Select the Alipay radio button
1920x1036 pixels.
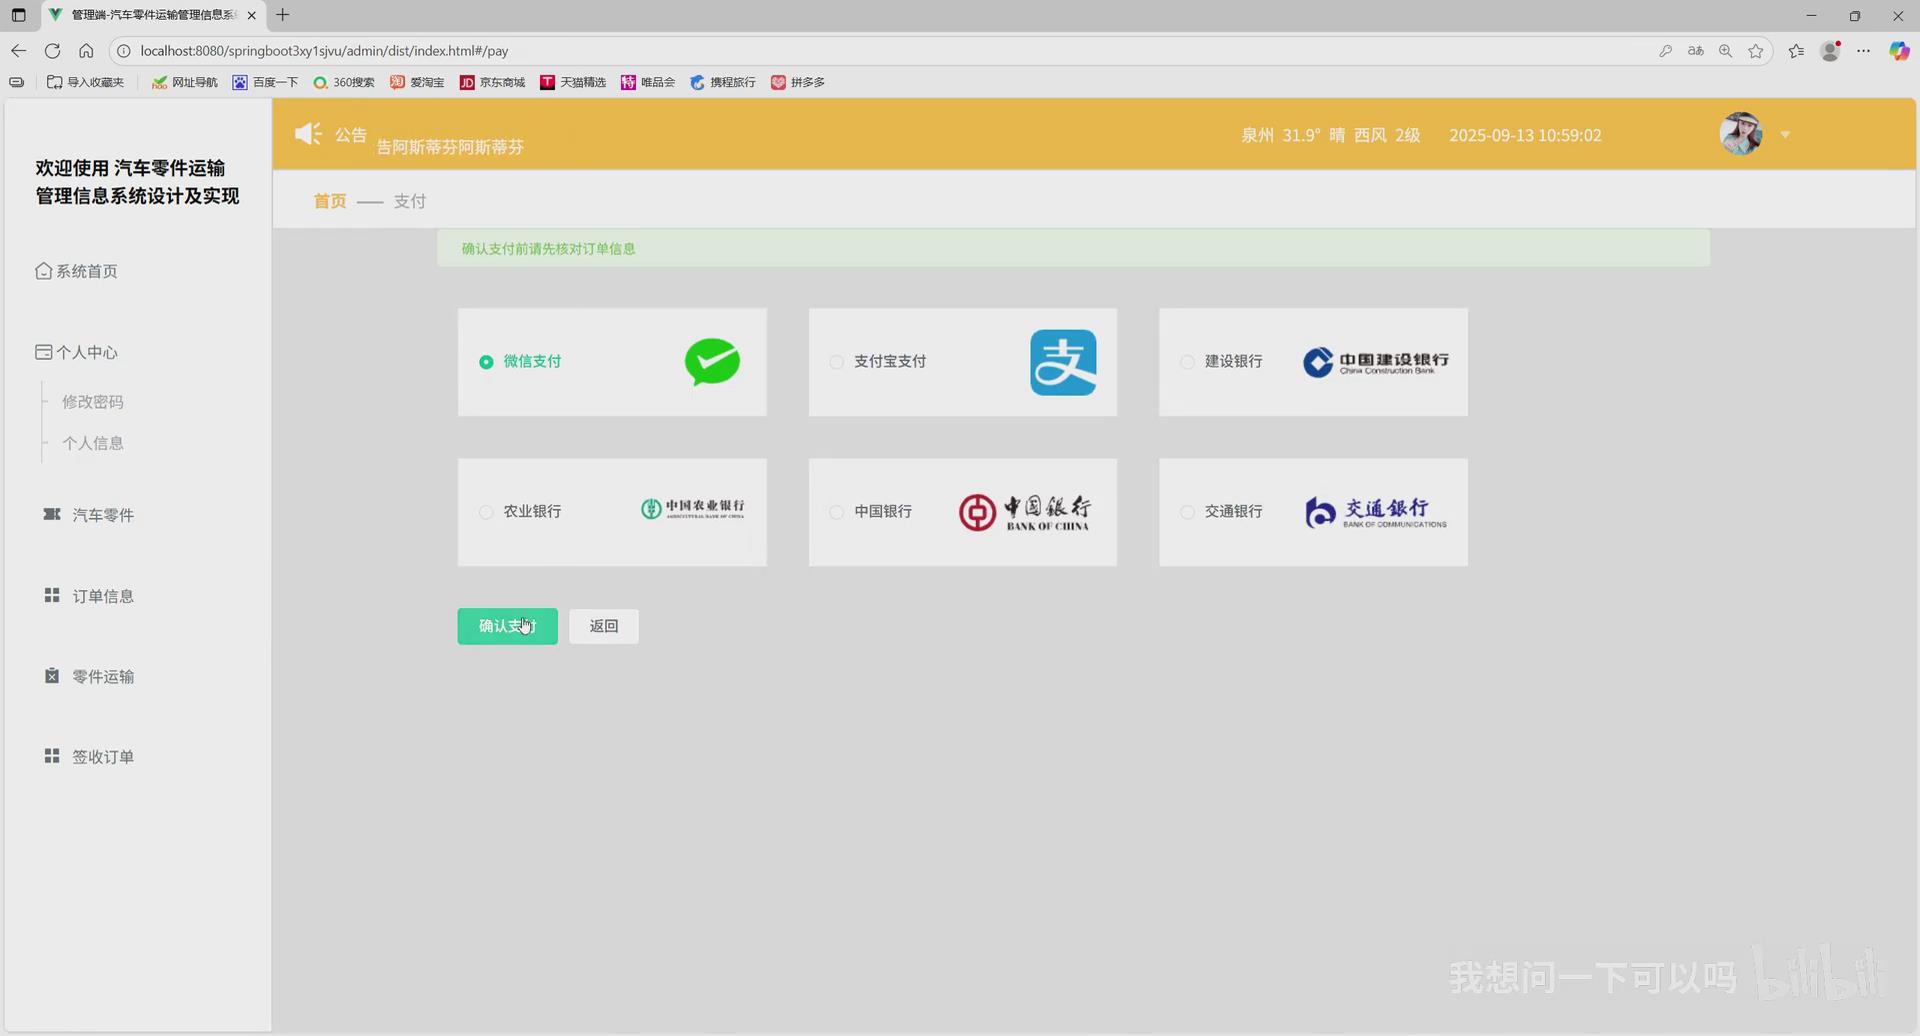tap(836, 362)
